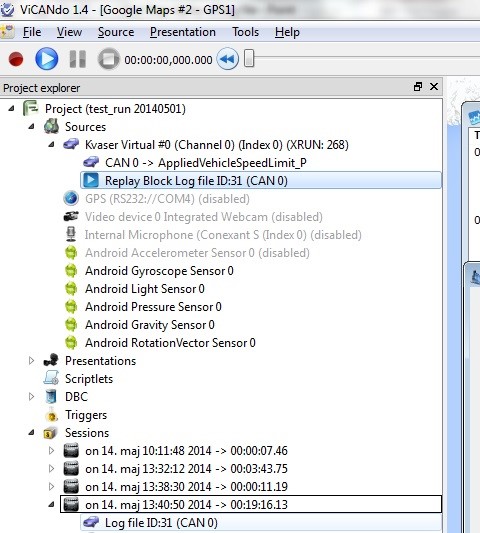This screenshot has height=533, width=480.
Task: Collapse the Sessions tree node
Action: 31,432
